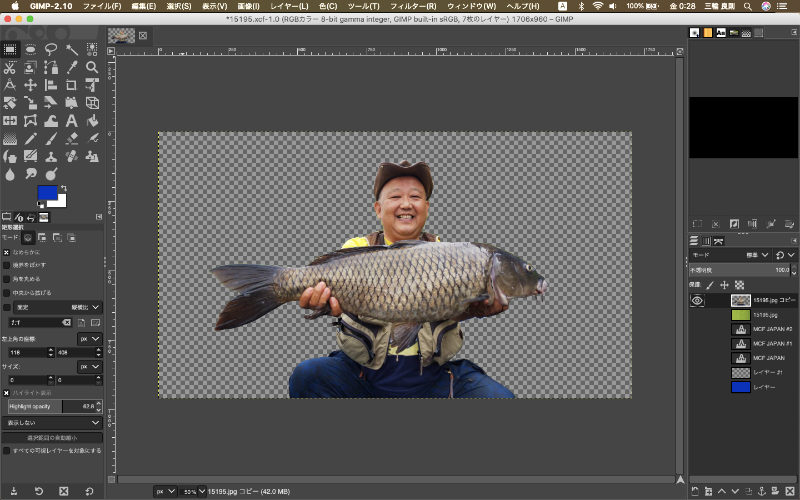This screenshot has width=800, height=500.
Task: Choose the Eraser tool
Action: point(72,138)
